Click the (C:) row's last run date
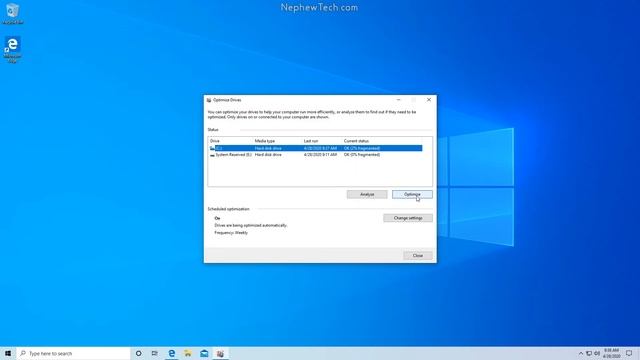 pyautogui.click(x=320, y=148)
